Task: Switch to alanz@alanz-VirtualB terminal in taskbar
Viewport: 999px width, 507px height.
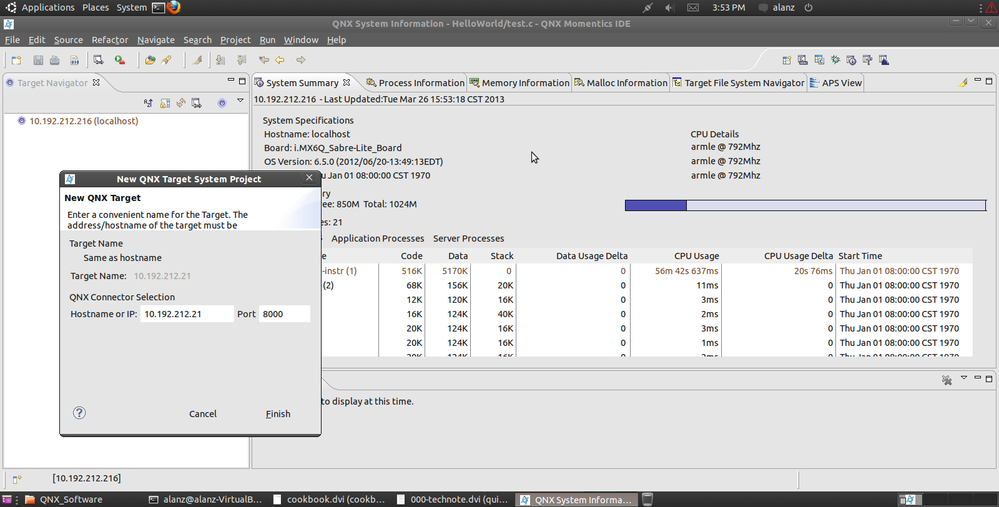Action: pyautogui.click(x=205, y=499)
